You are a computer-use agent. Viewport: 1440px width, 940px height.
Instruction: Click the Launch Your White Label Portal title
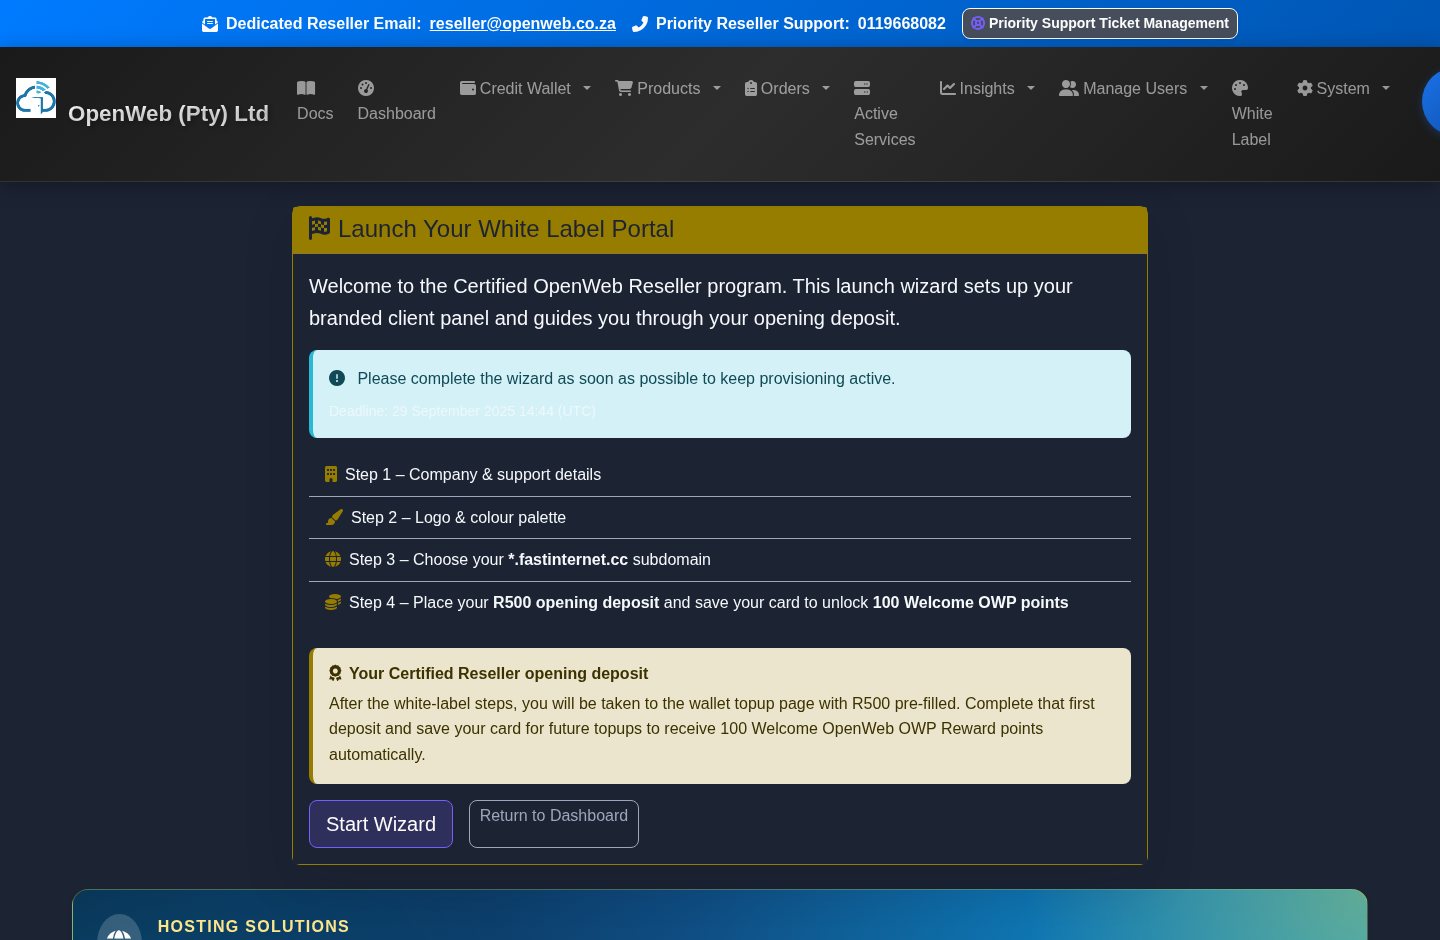(506, 229)
